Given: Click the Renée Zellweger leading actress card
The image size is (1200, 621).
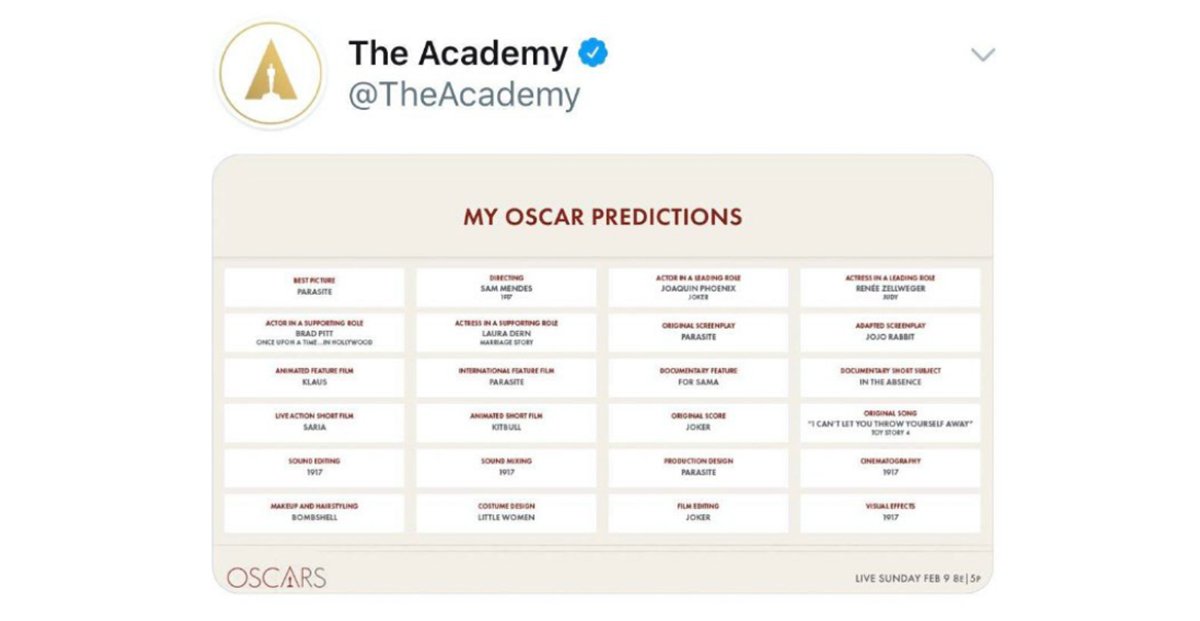Looking at the screenshot, I should (890, 287).
